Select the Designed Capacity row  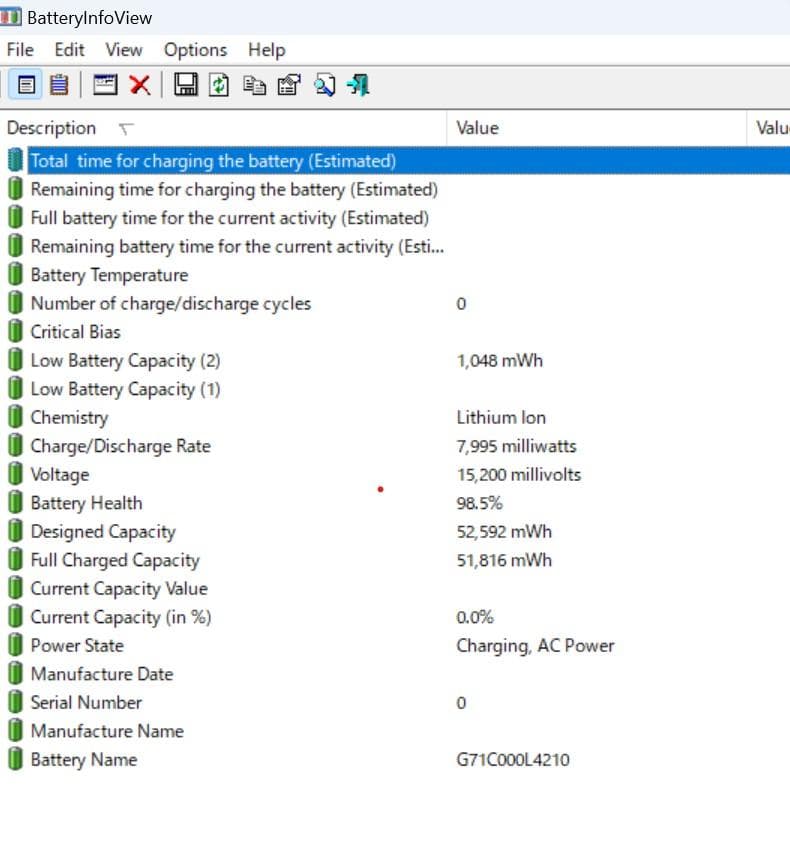click(x=102, y=532)
